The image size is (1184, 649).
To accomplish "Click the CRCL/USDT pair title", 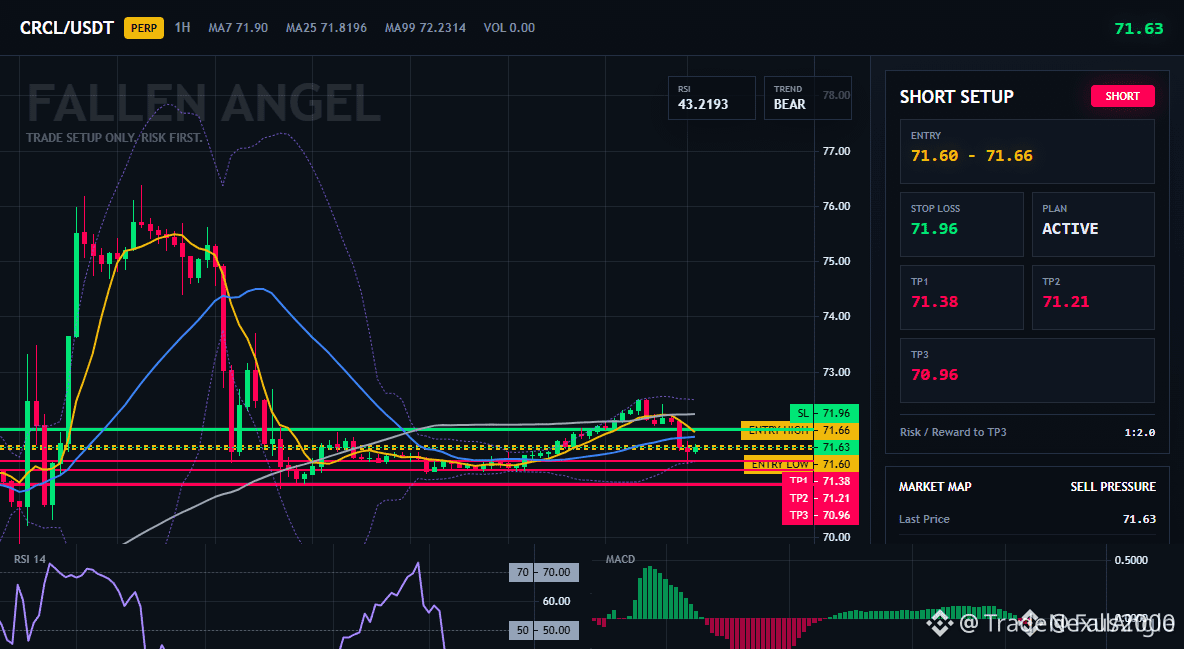I will pyautogui.click(x=66, y=28).
